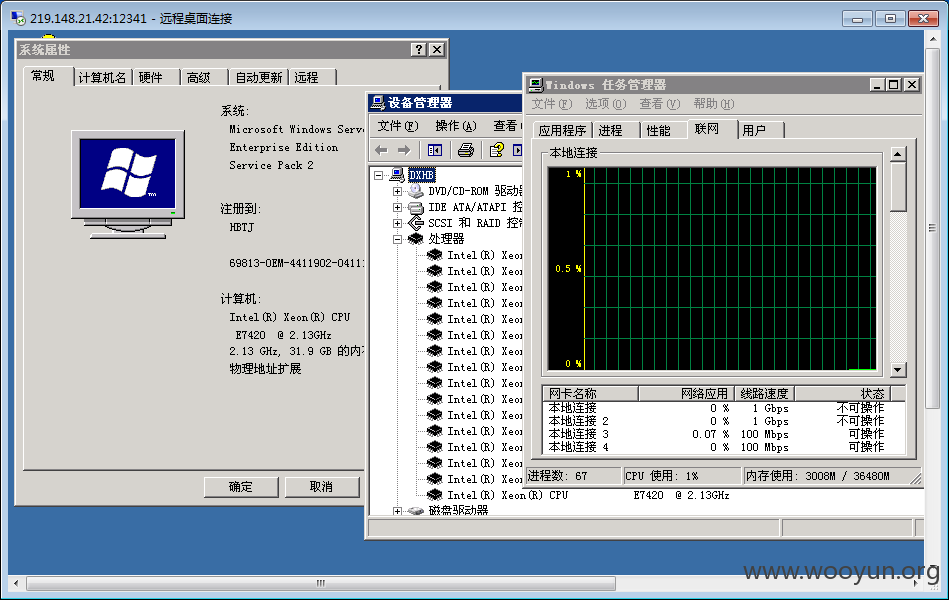This screenshot has height=600, width=949.
Task: Open the 自动更新 tab
Action: 258,77
